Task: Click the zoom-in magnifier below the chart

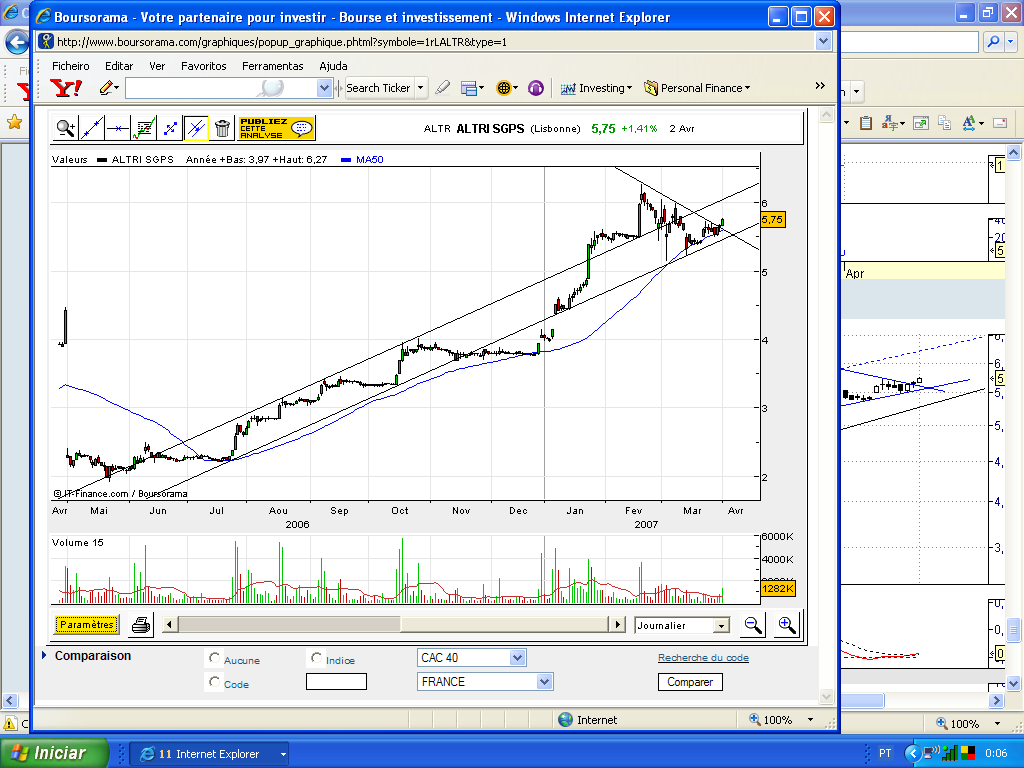Action: 787,625
